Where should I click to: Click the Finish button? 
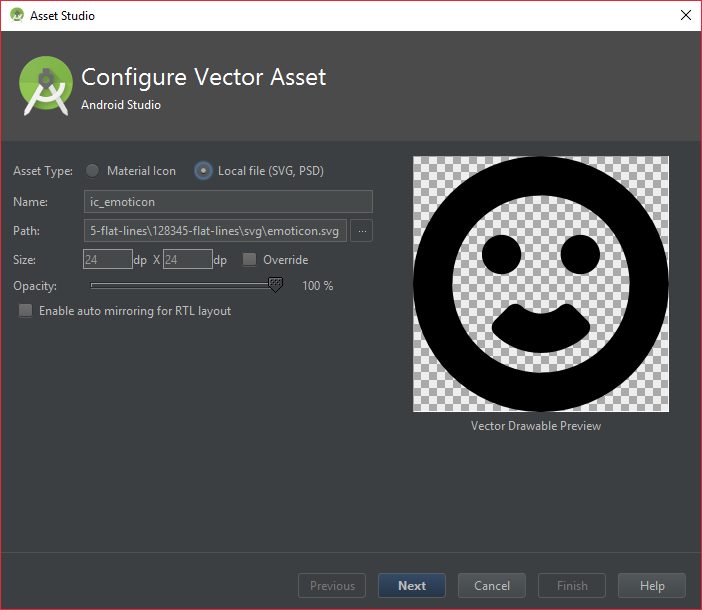pyautogui.click(x=572, y=585)
